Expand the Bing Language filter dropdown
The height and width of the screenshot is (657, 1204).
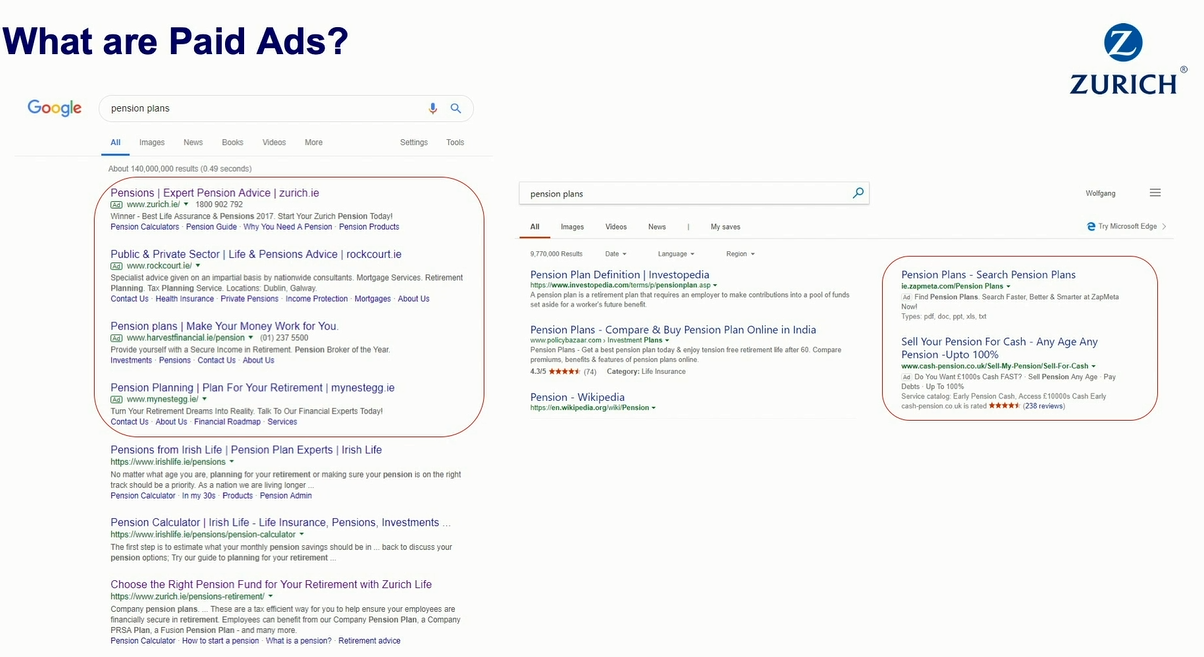(x=674, y=254)
